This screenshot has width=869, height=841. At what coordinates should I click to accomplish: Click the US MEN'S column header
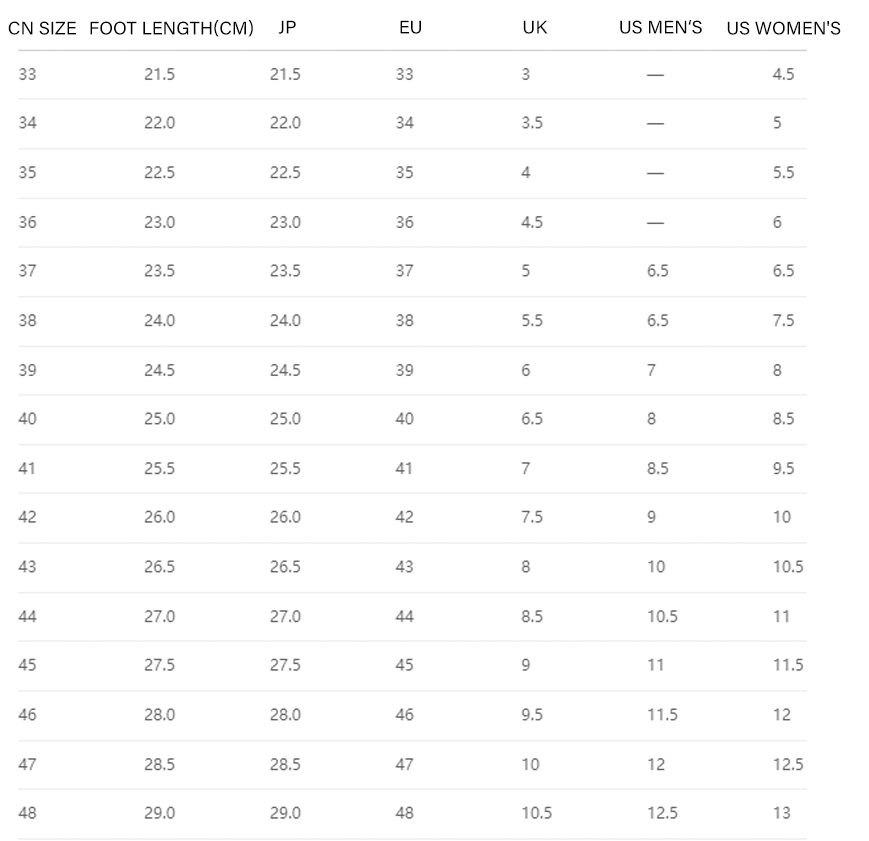click(660, 27)
